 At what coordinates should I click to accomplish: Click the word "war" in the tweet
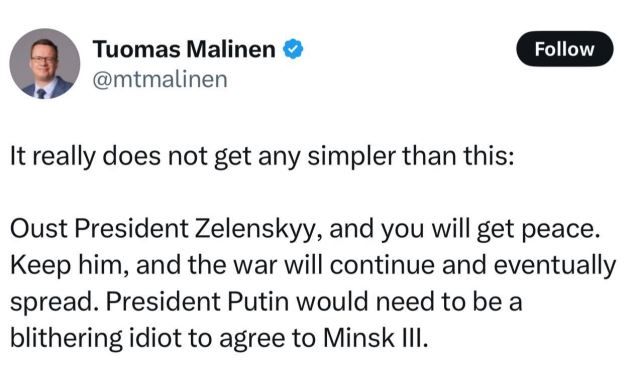(x=256, y=266)
